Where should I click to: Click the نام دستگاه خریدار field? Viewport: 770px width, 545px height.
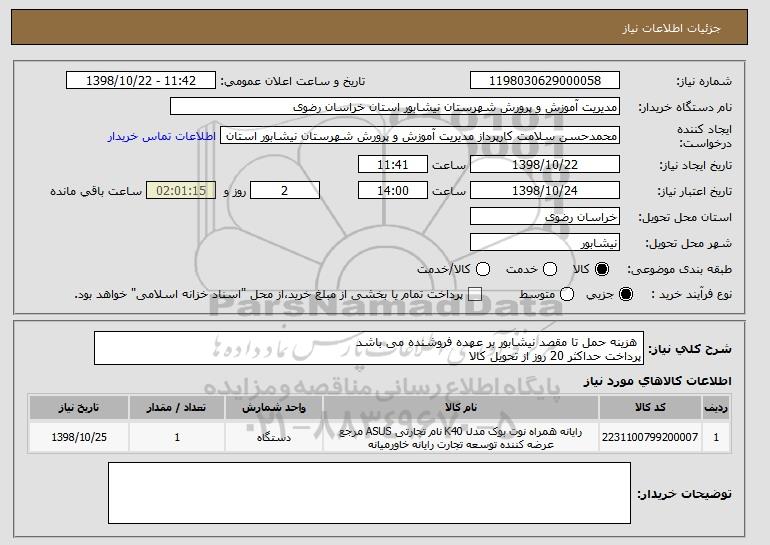[x=395, y=107]
